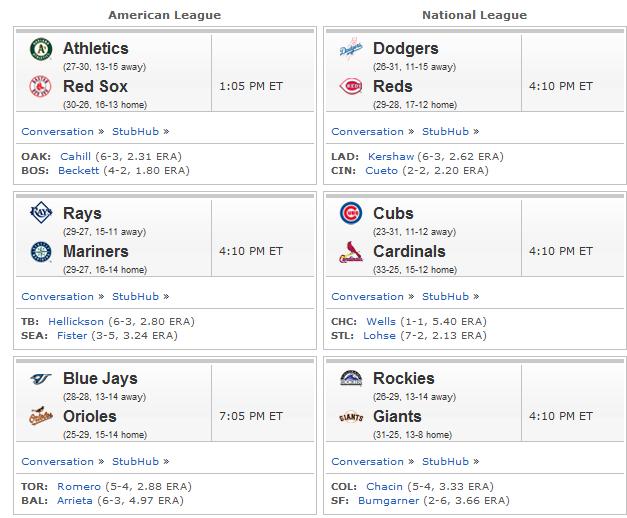Click the Cubs team logo

(351, 213)
